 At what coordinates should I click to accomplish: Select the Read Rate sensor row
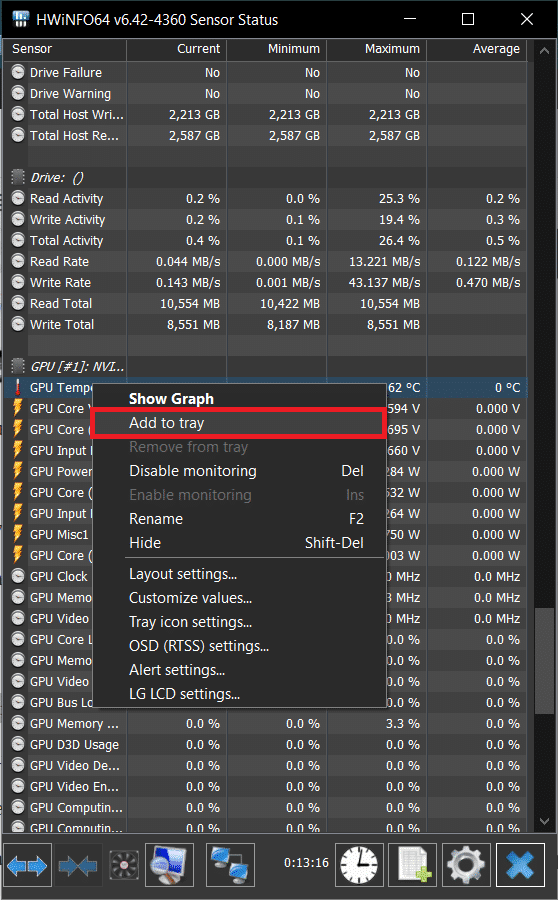pos(266,262)
